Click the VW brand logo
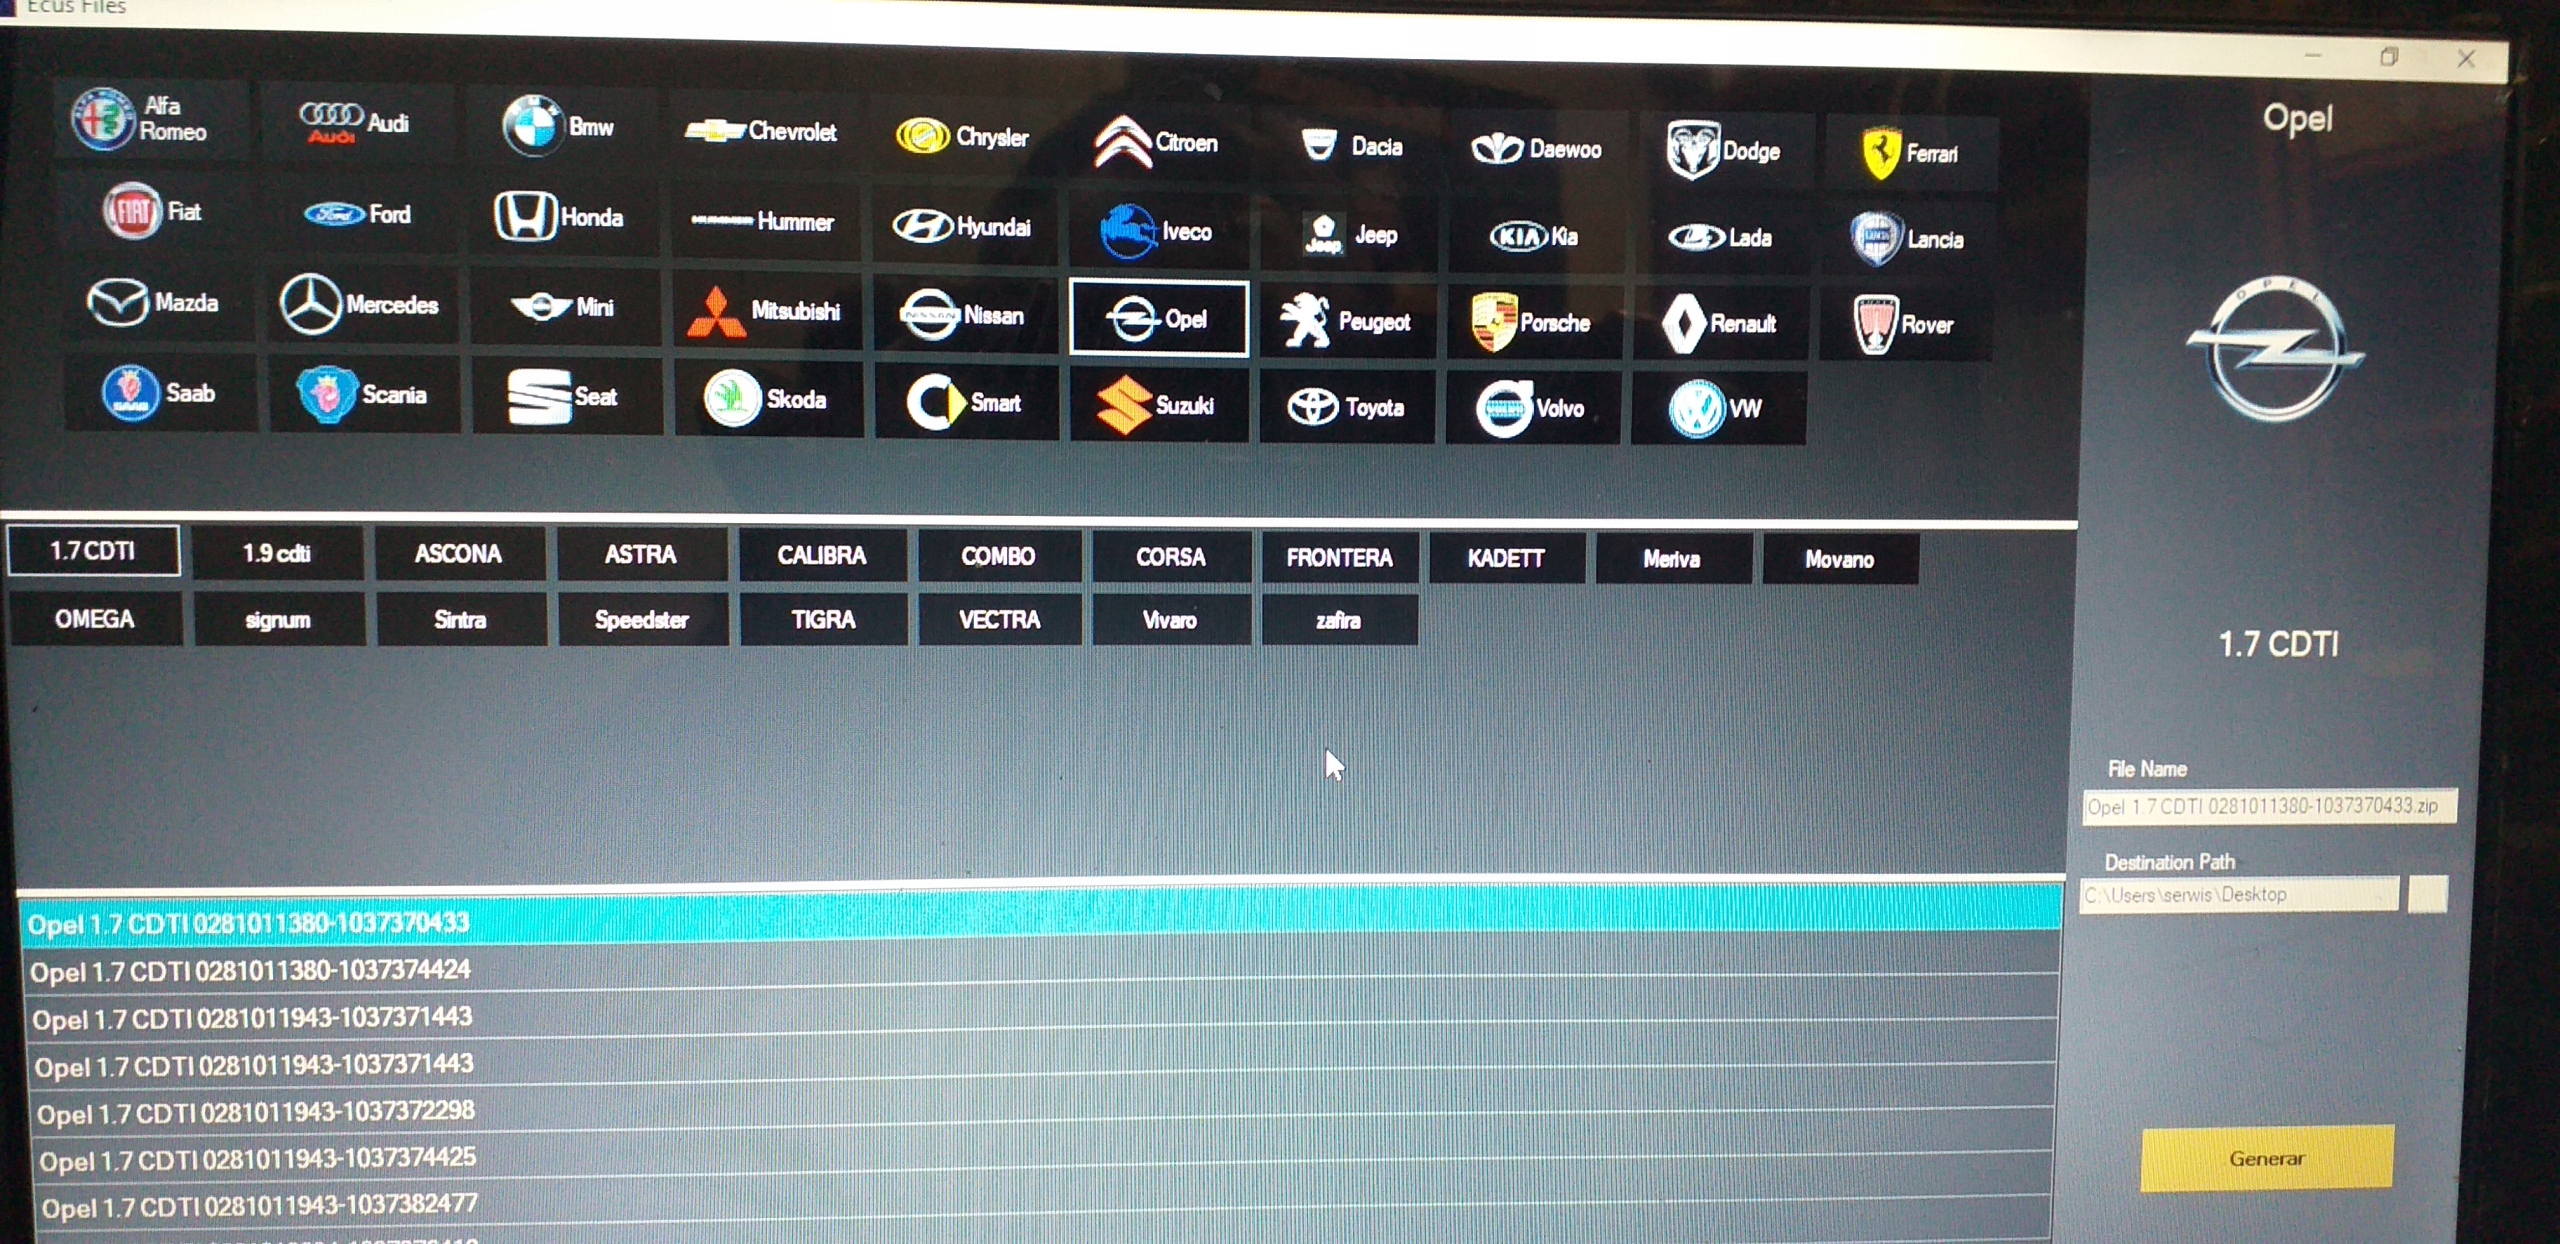 pos(1696,408)
